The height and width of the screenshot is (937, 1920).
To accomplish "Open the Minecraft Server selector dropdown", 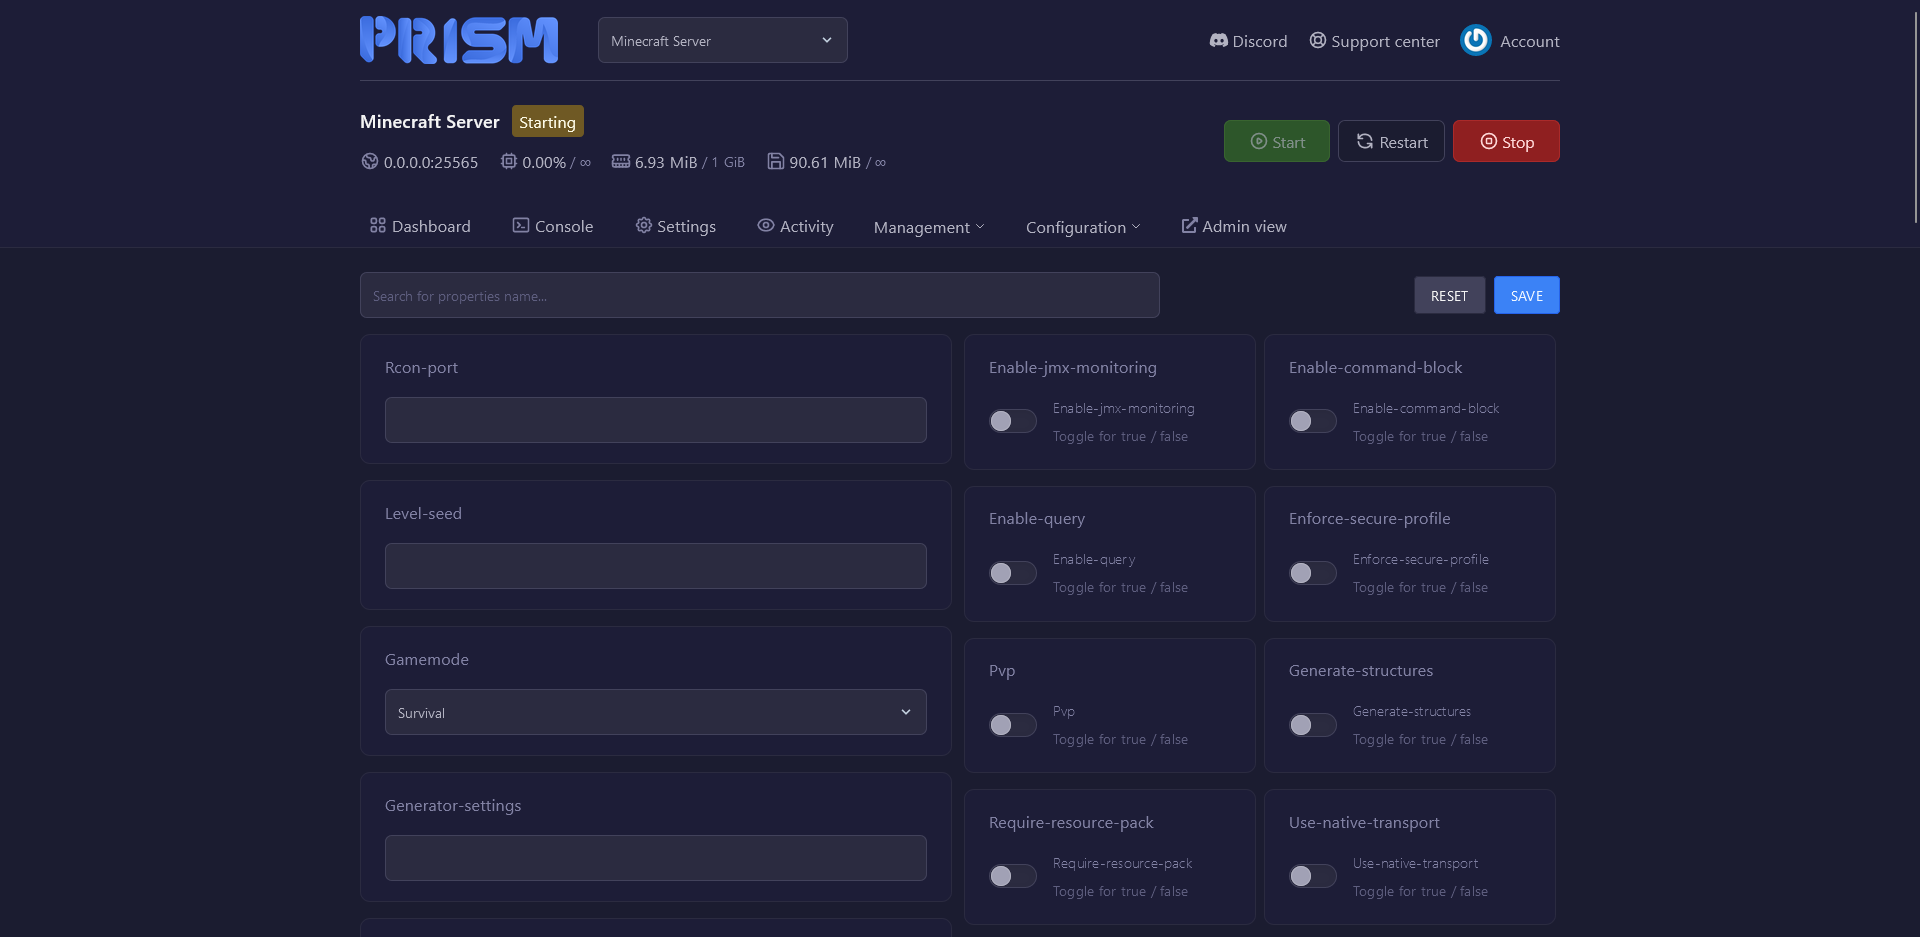I will (722, 41).
